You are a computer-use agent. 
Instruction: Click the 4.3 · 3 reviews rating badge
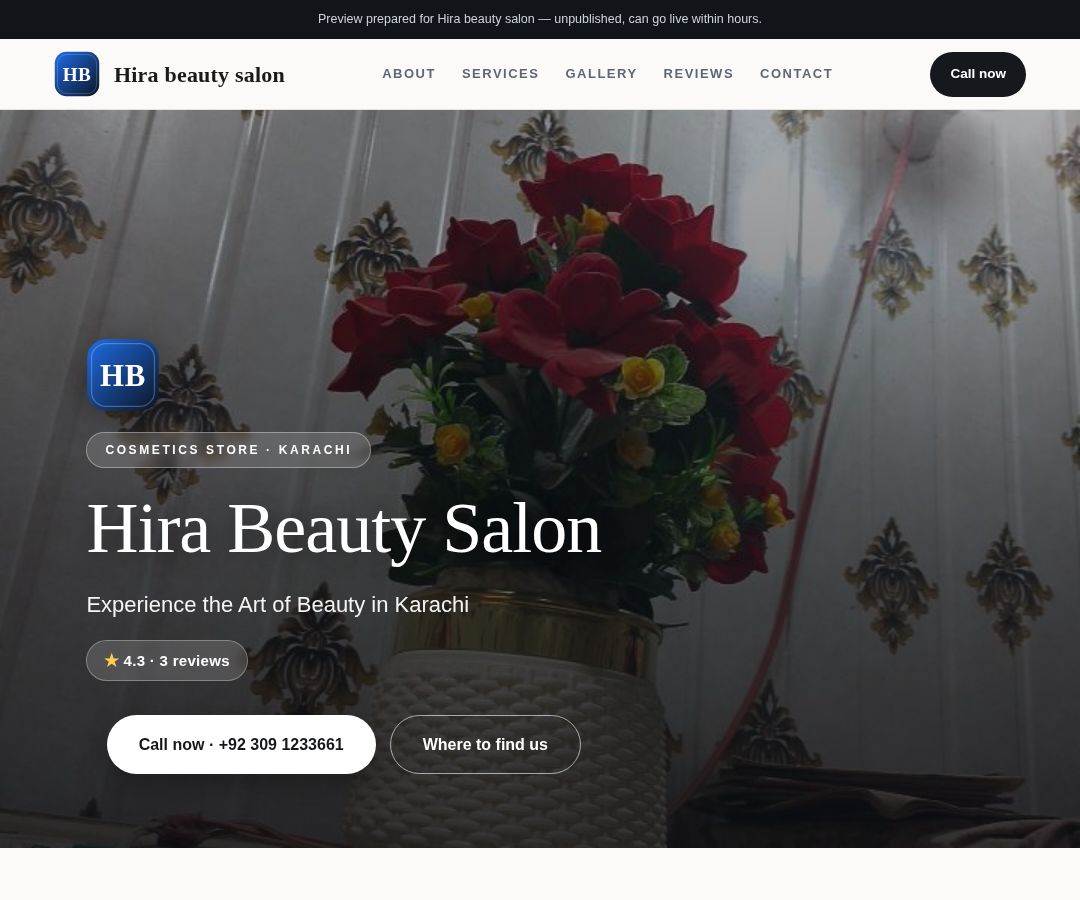click(167, 660)
